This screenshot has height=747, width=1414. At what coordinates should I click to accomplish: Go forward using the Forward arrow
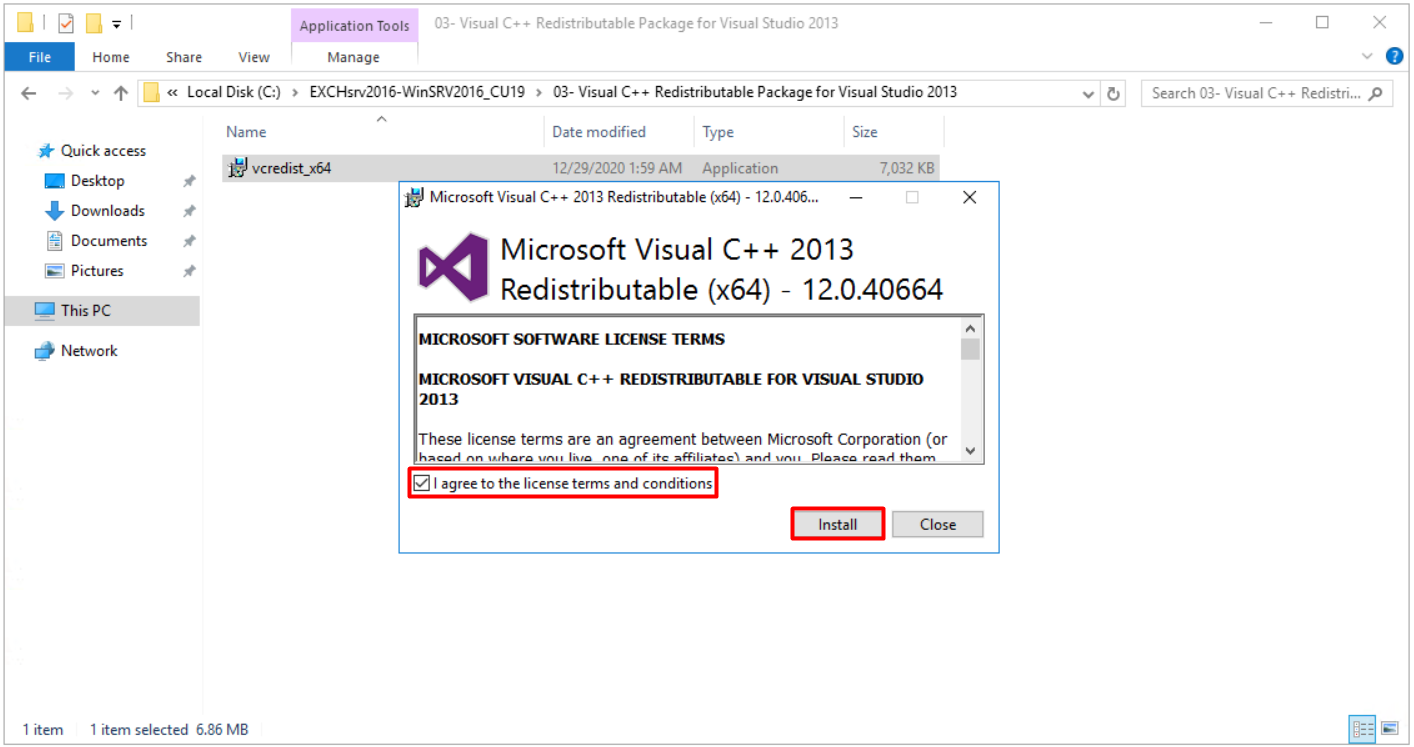[65, 93]
